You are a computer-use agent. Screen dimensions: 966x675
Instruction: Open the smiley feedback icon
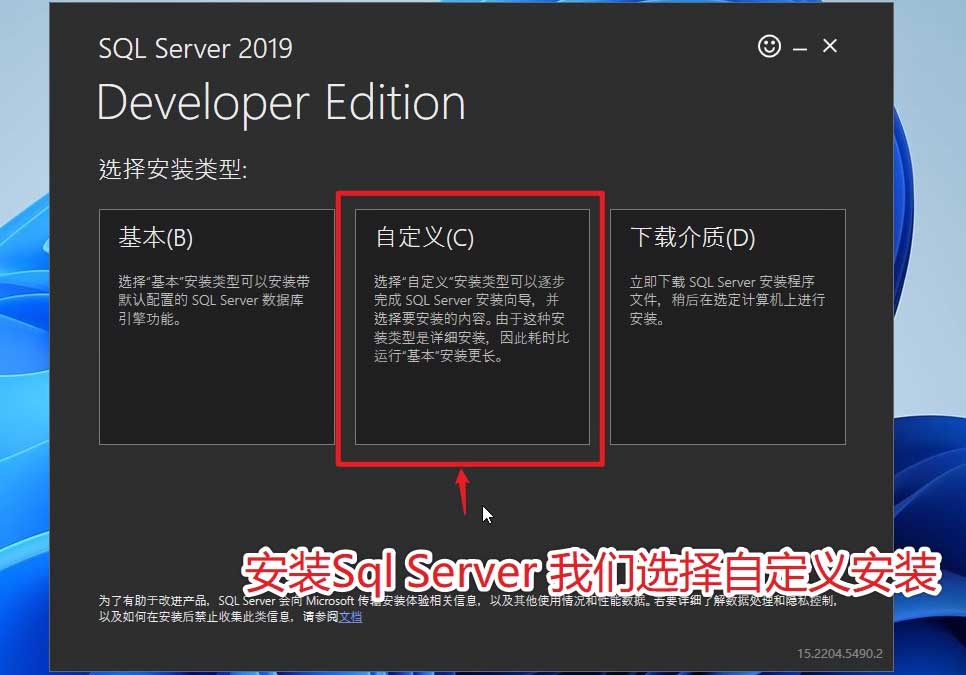point(769,46)
